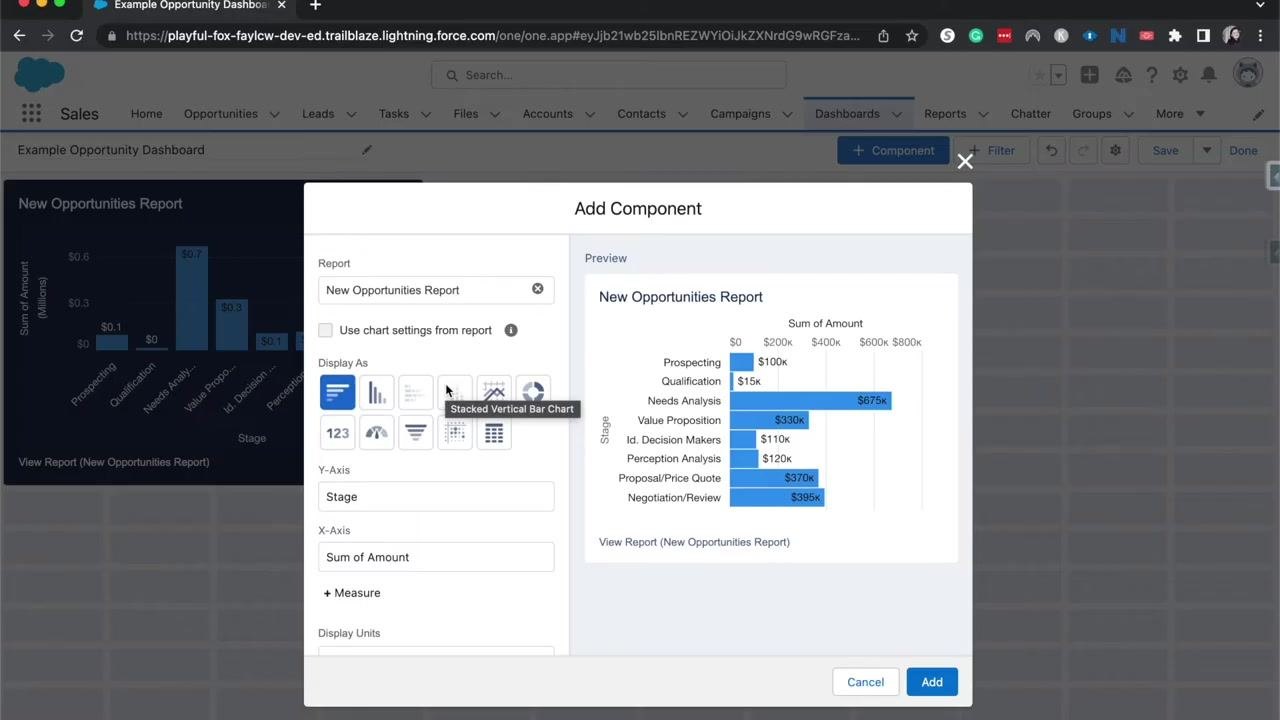Add a Measure to the chart

[x=352, y=593]
